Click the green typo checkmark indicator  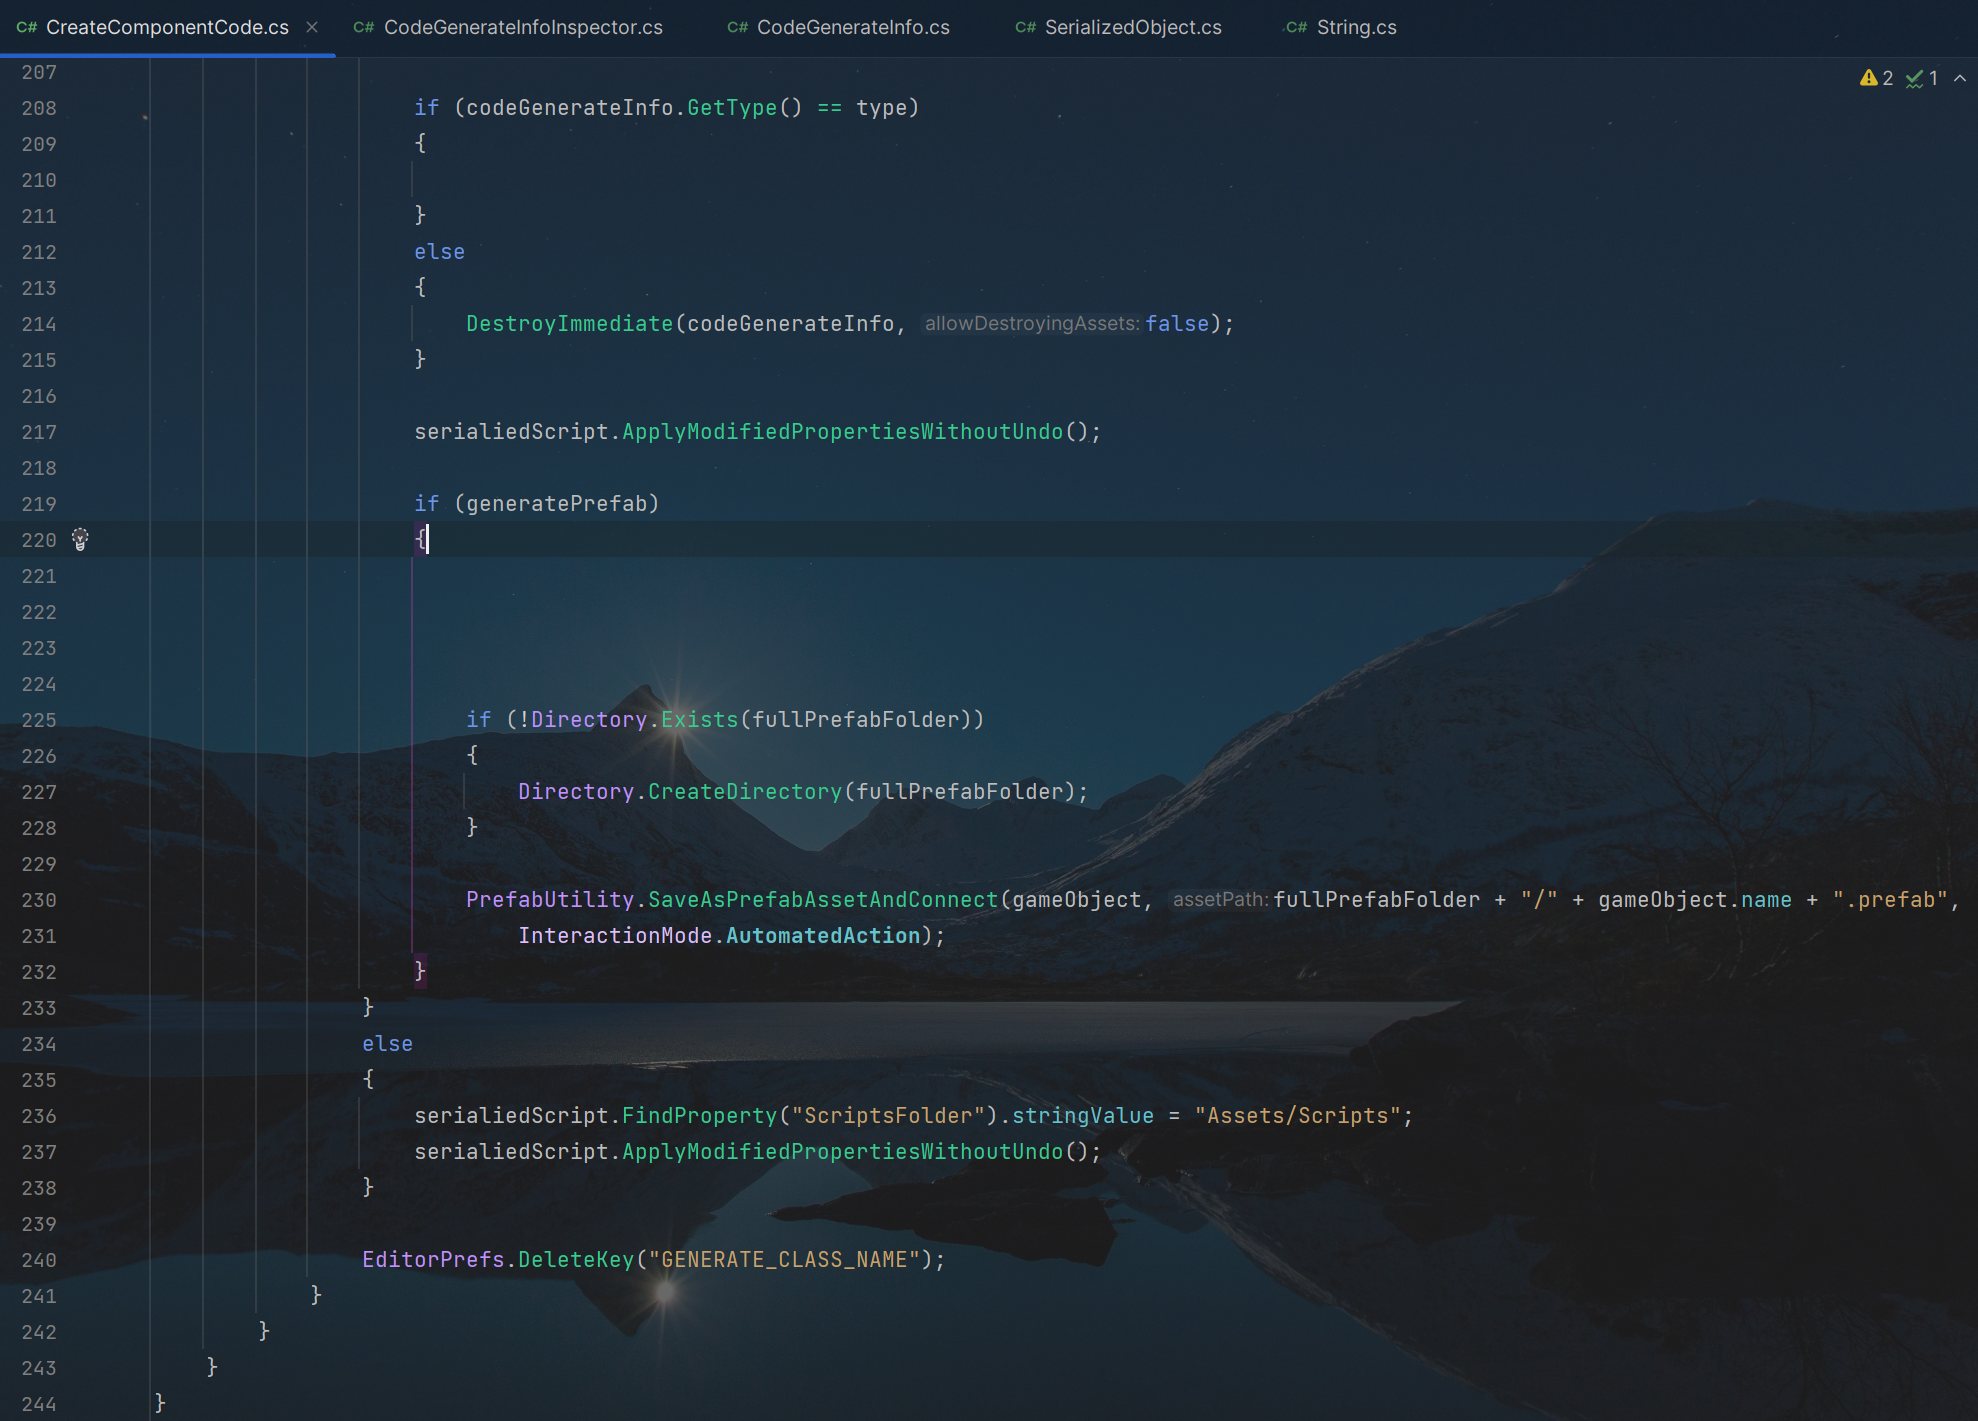[1914, 78]
